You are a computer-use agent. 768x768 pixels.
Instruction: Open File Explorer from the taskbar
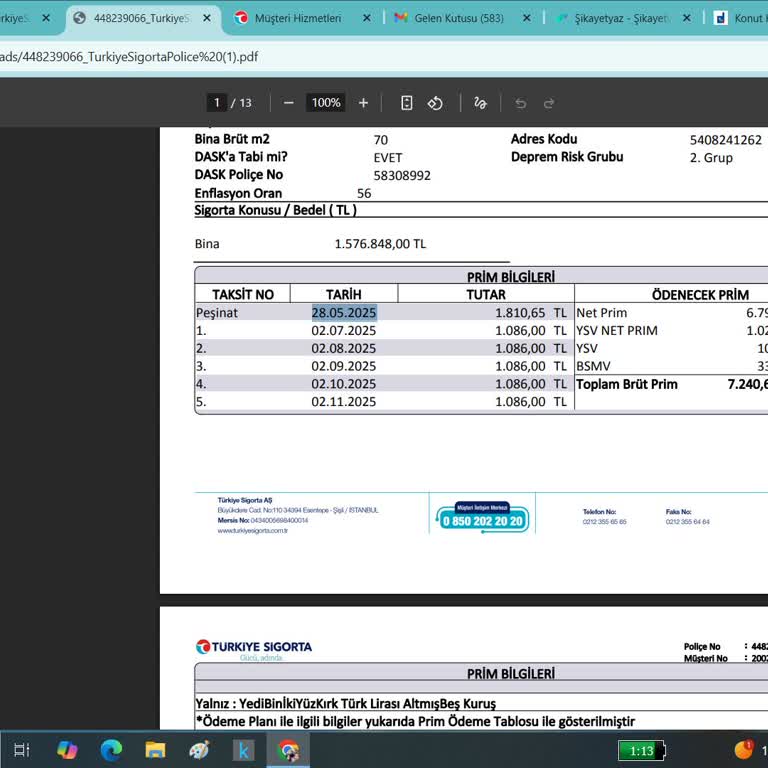[x=155, y=749]
